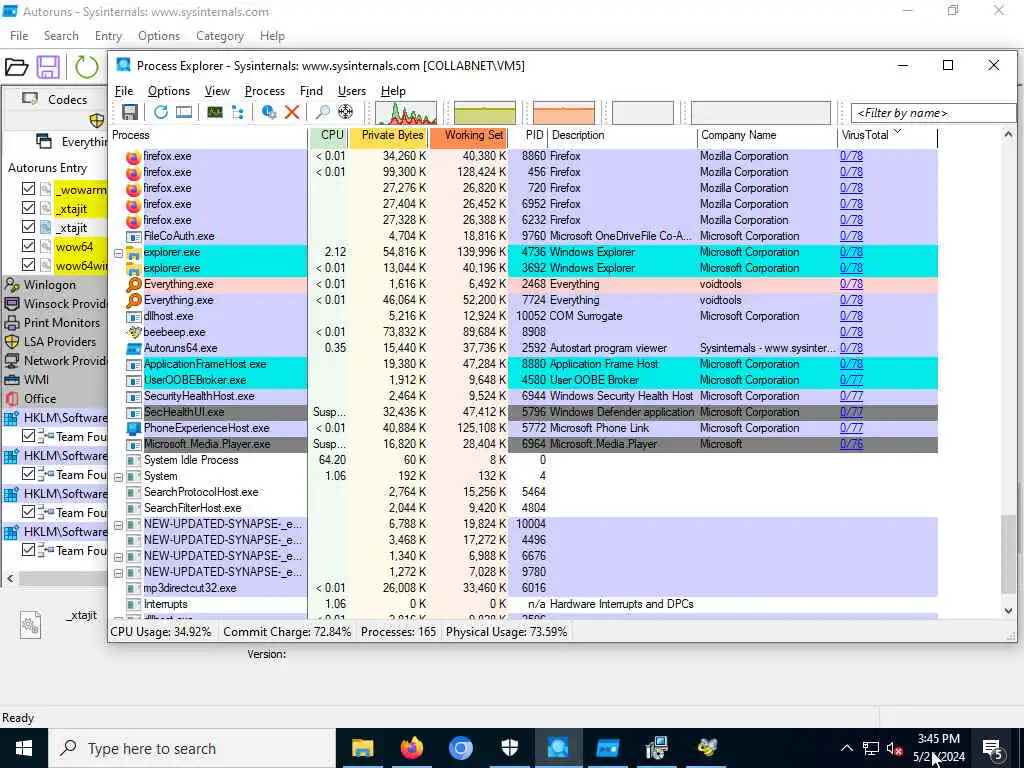Open the Category menu in Autoruns
The image size is (1024, 768).
point(219,36)
